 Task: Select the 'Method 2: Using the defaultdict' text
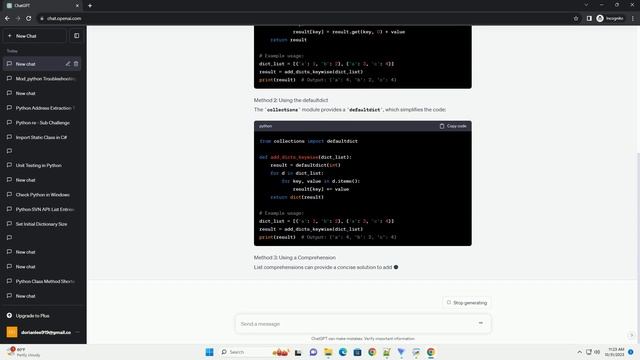click(x=291, y=100)
